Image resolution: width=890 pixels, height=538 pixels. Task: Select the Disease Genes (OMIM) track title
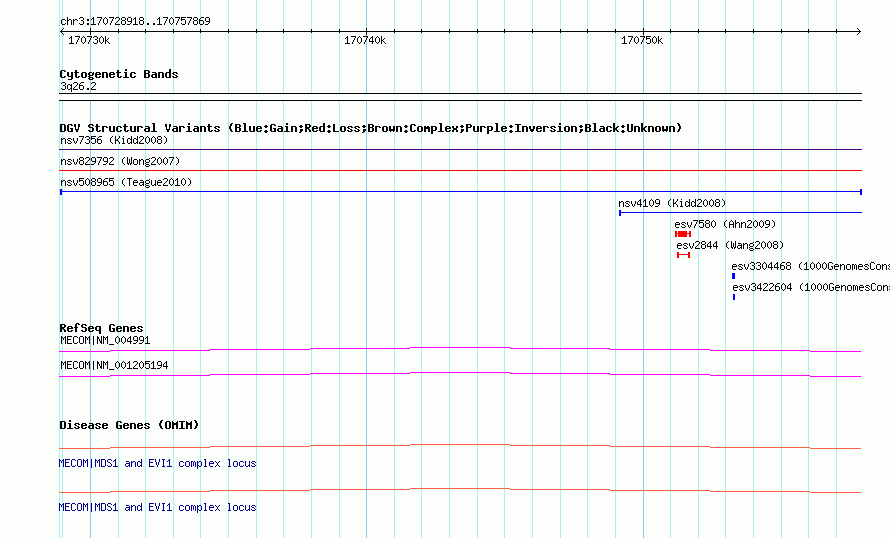(129, 425)
